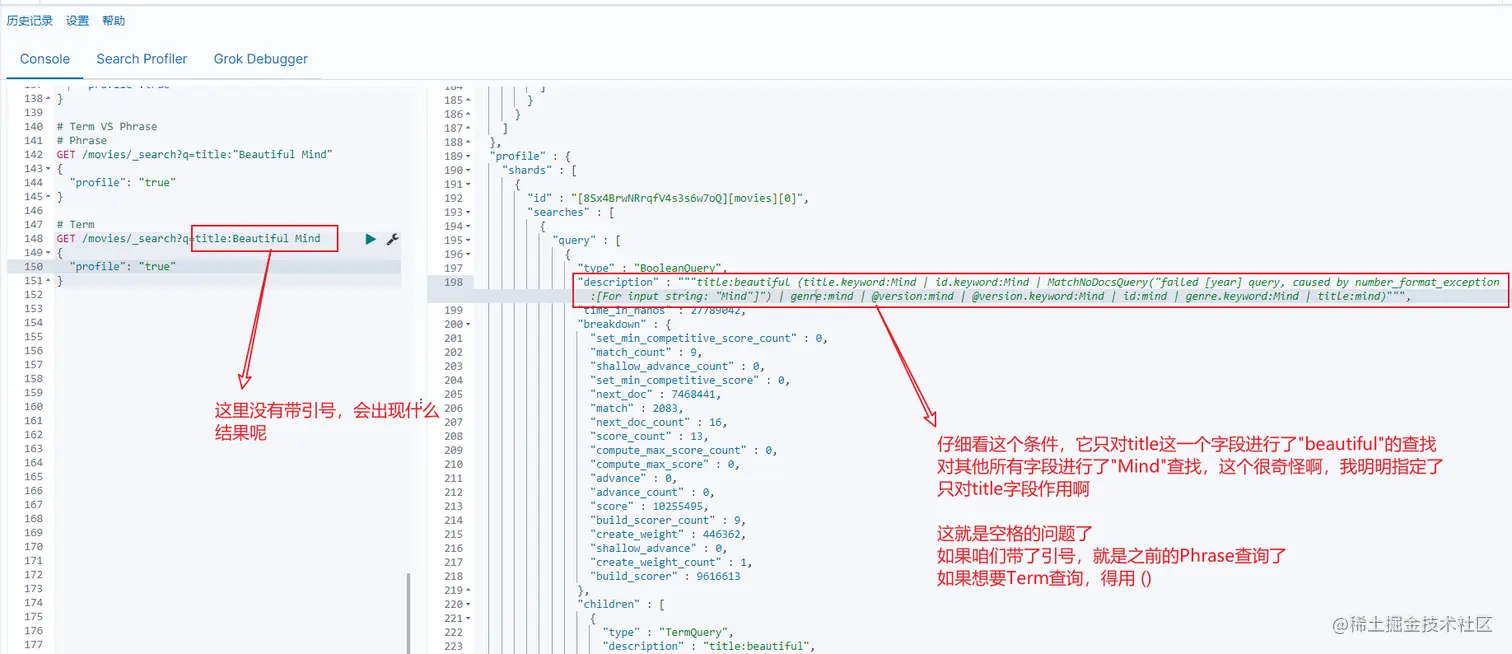Click "type" : "TermQuery" on line 222

(x=668, y=633)
